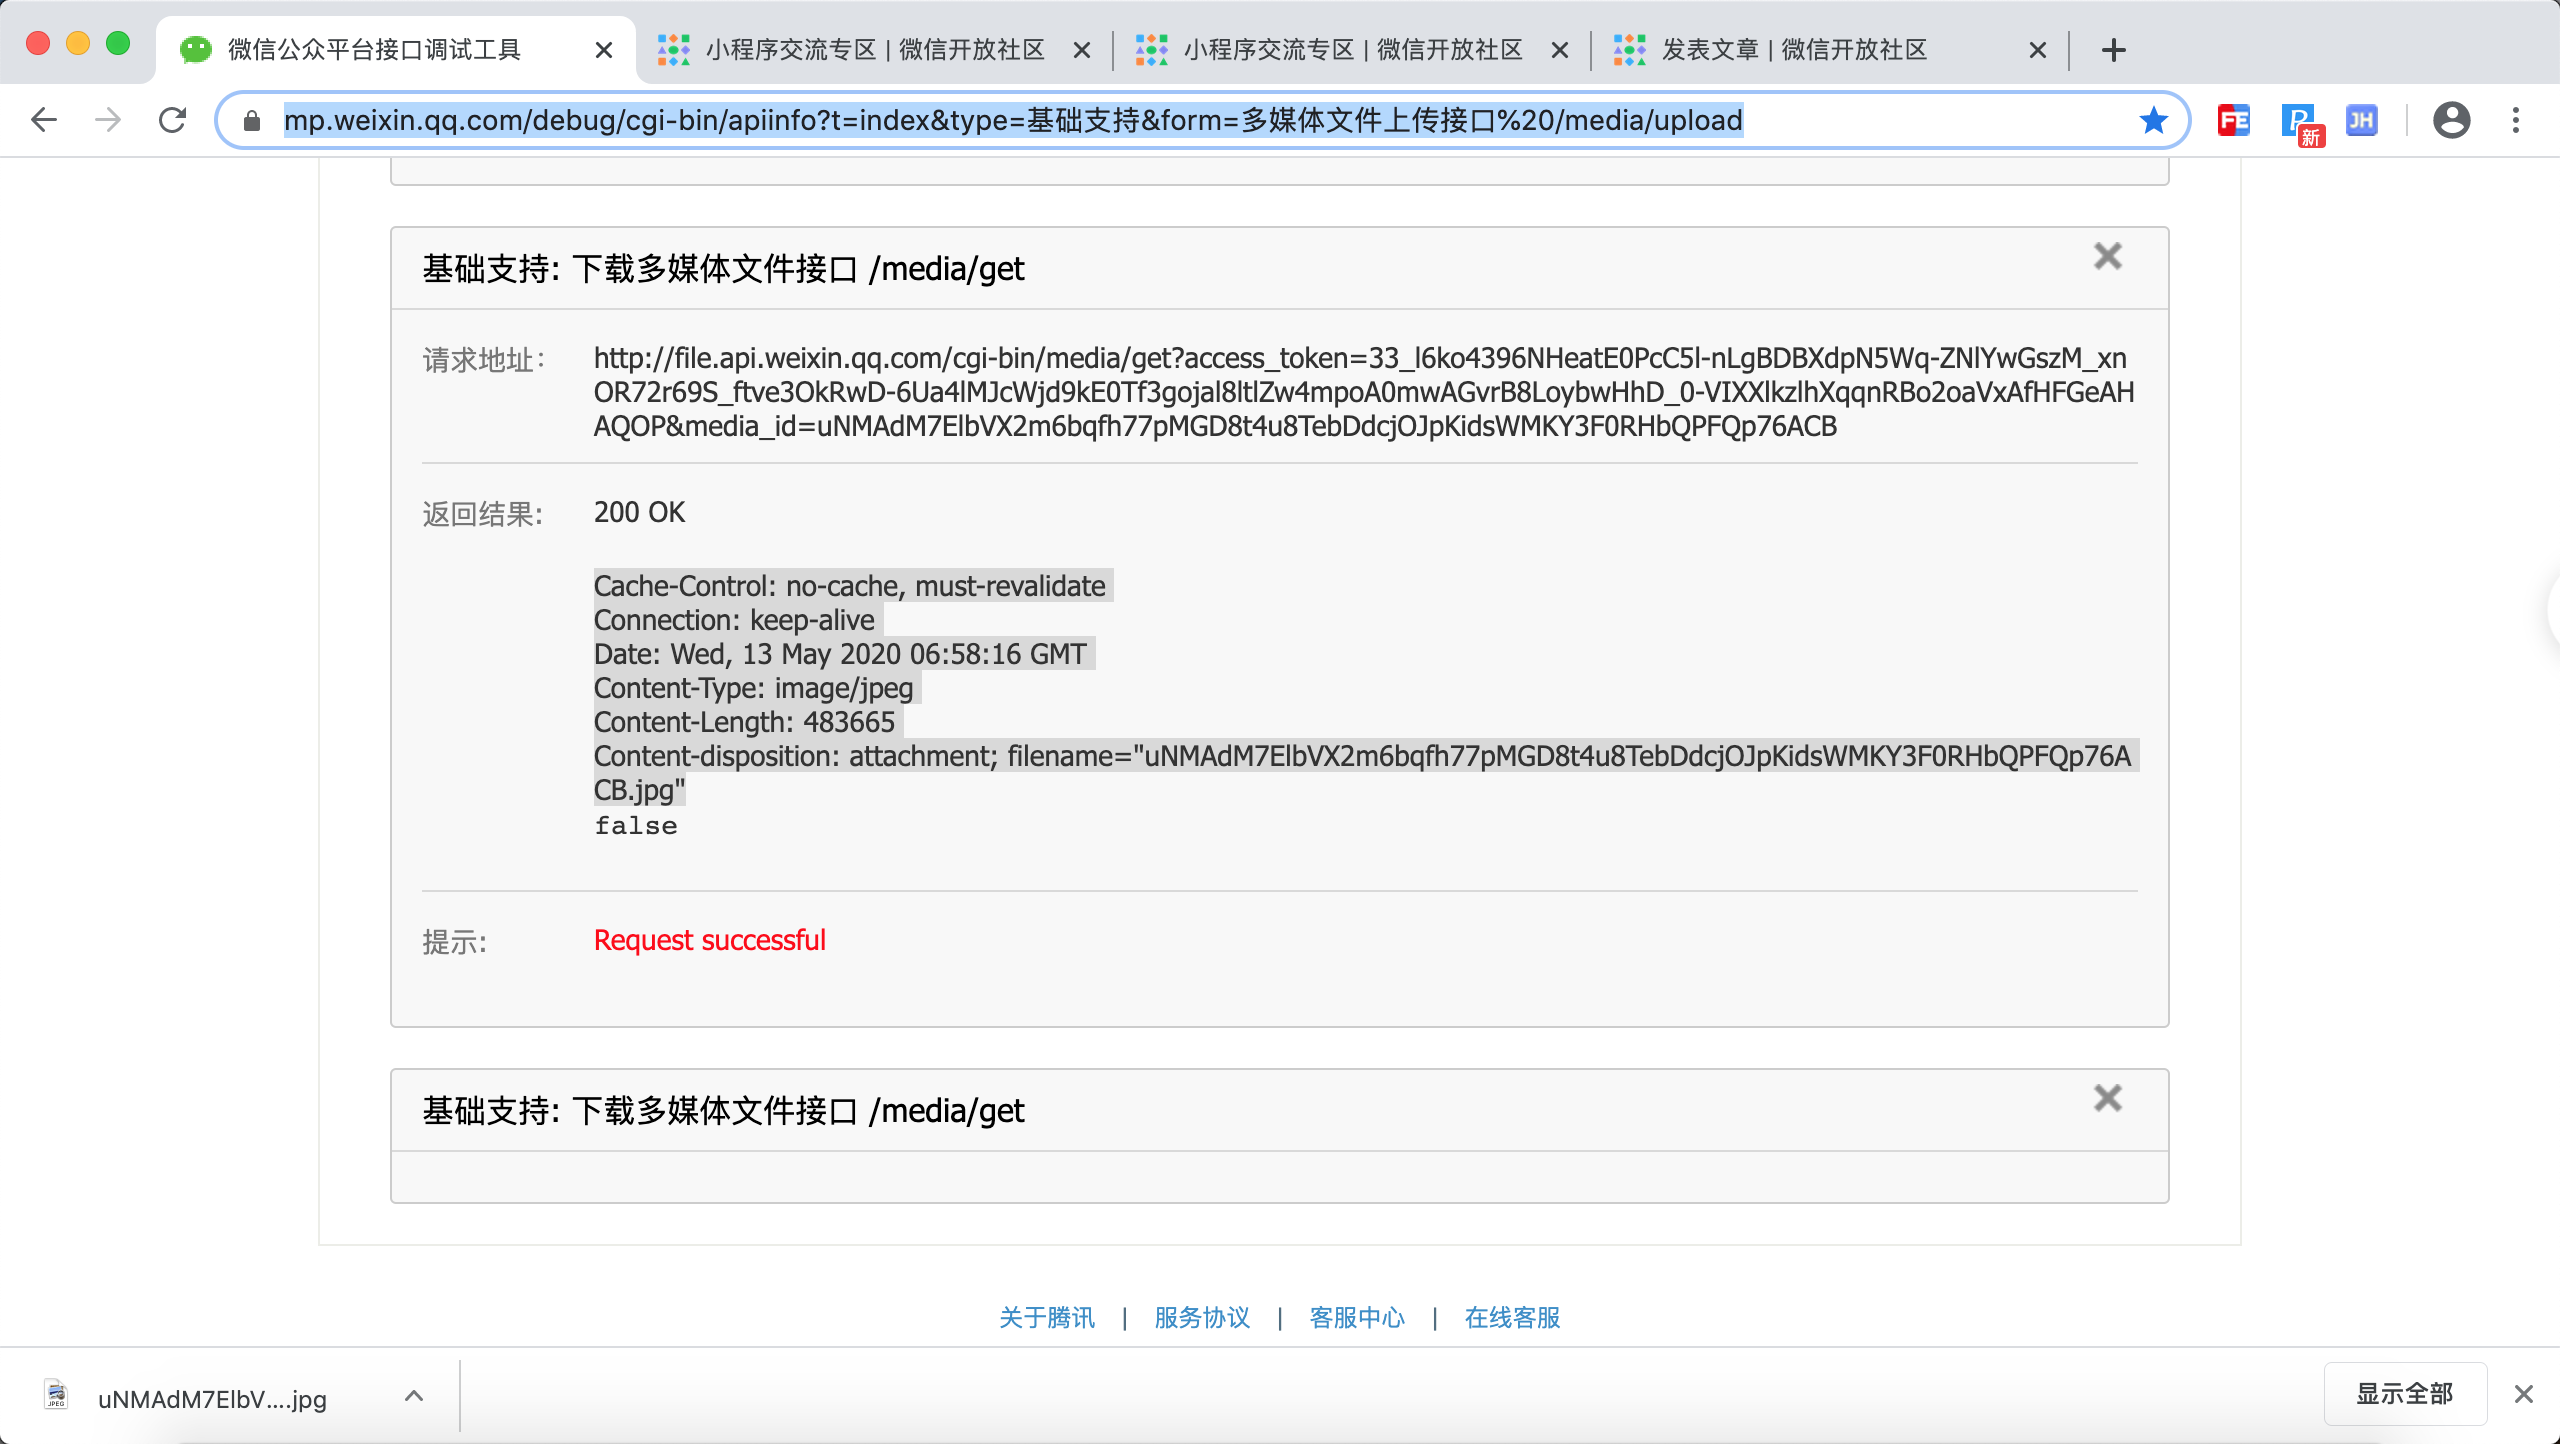Open the 在线客服 footer link

(1512, 1318)
